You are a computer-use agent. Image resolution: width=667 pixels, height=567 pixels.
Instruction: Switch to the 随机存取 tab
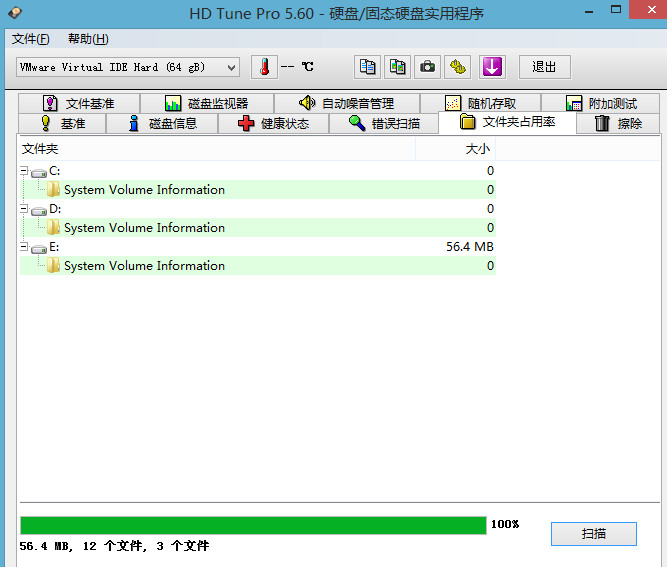480,103
